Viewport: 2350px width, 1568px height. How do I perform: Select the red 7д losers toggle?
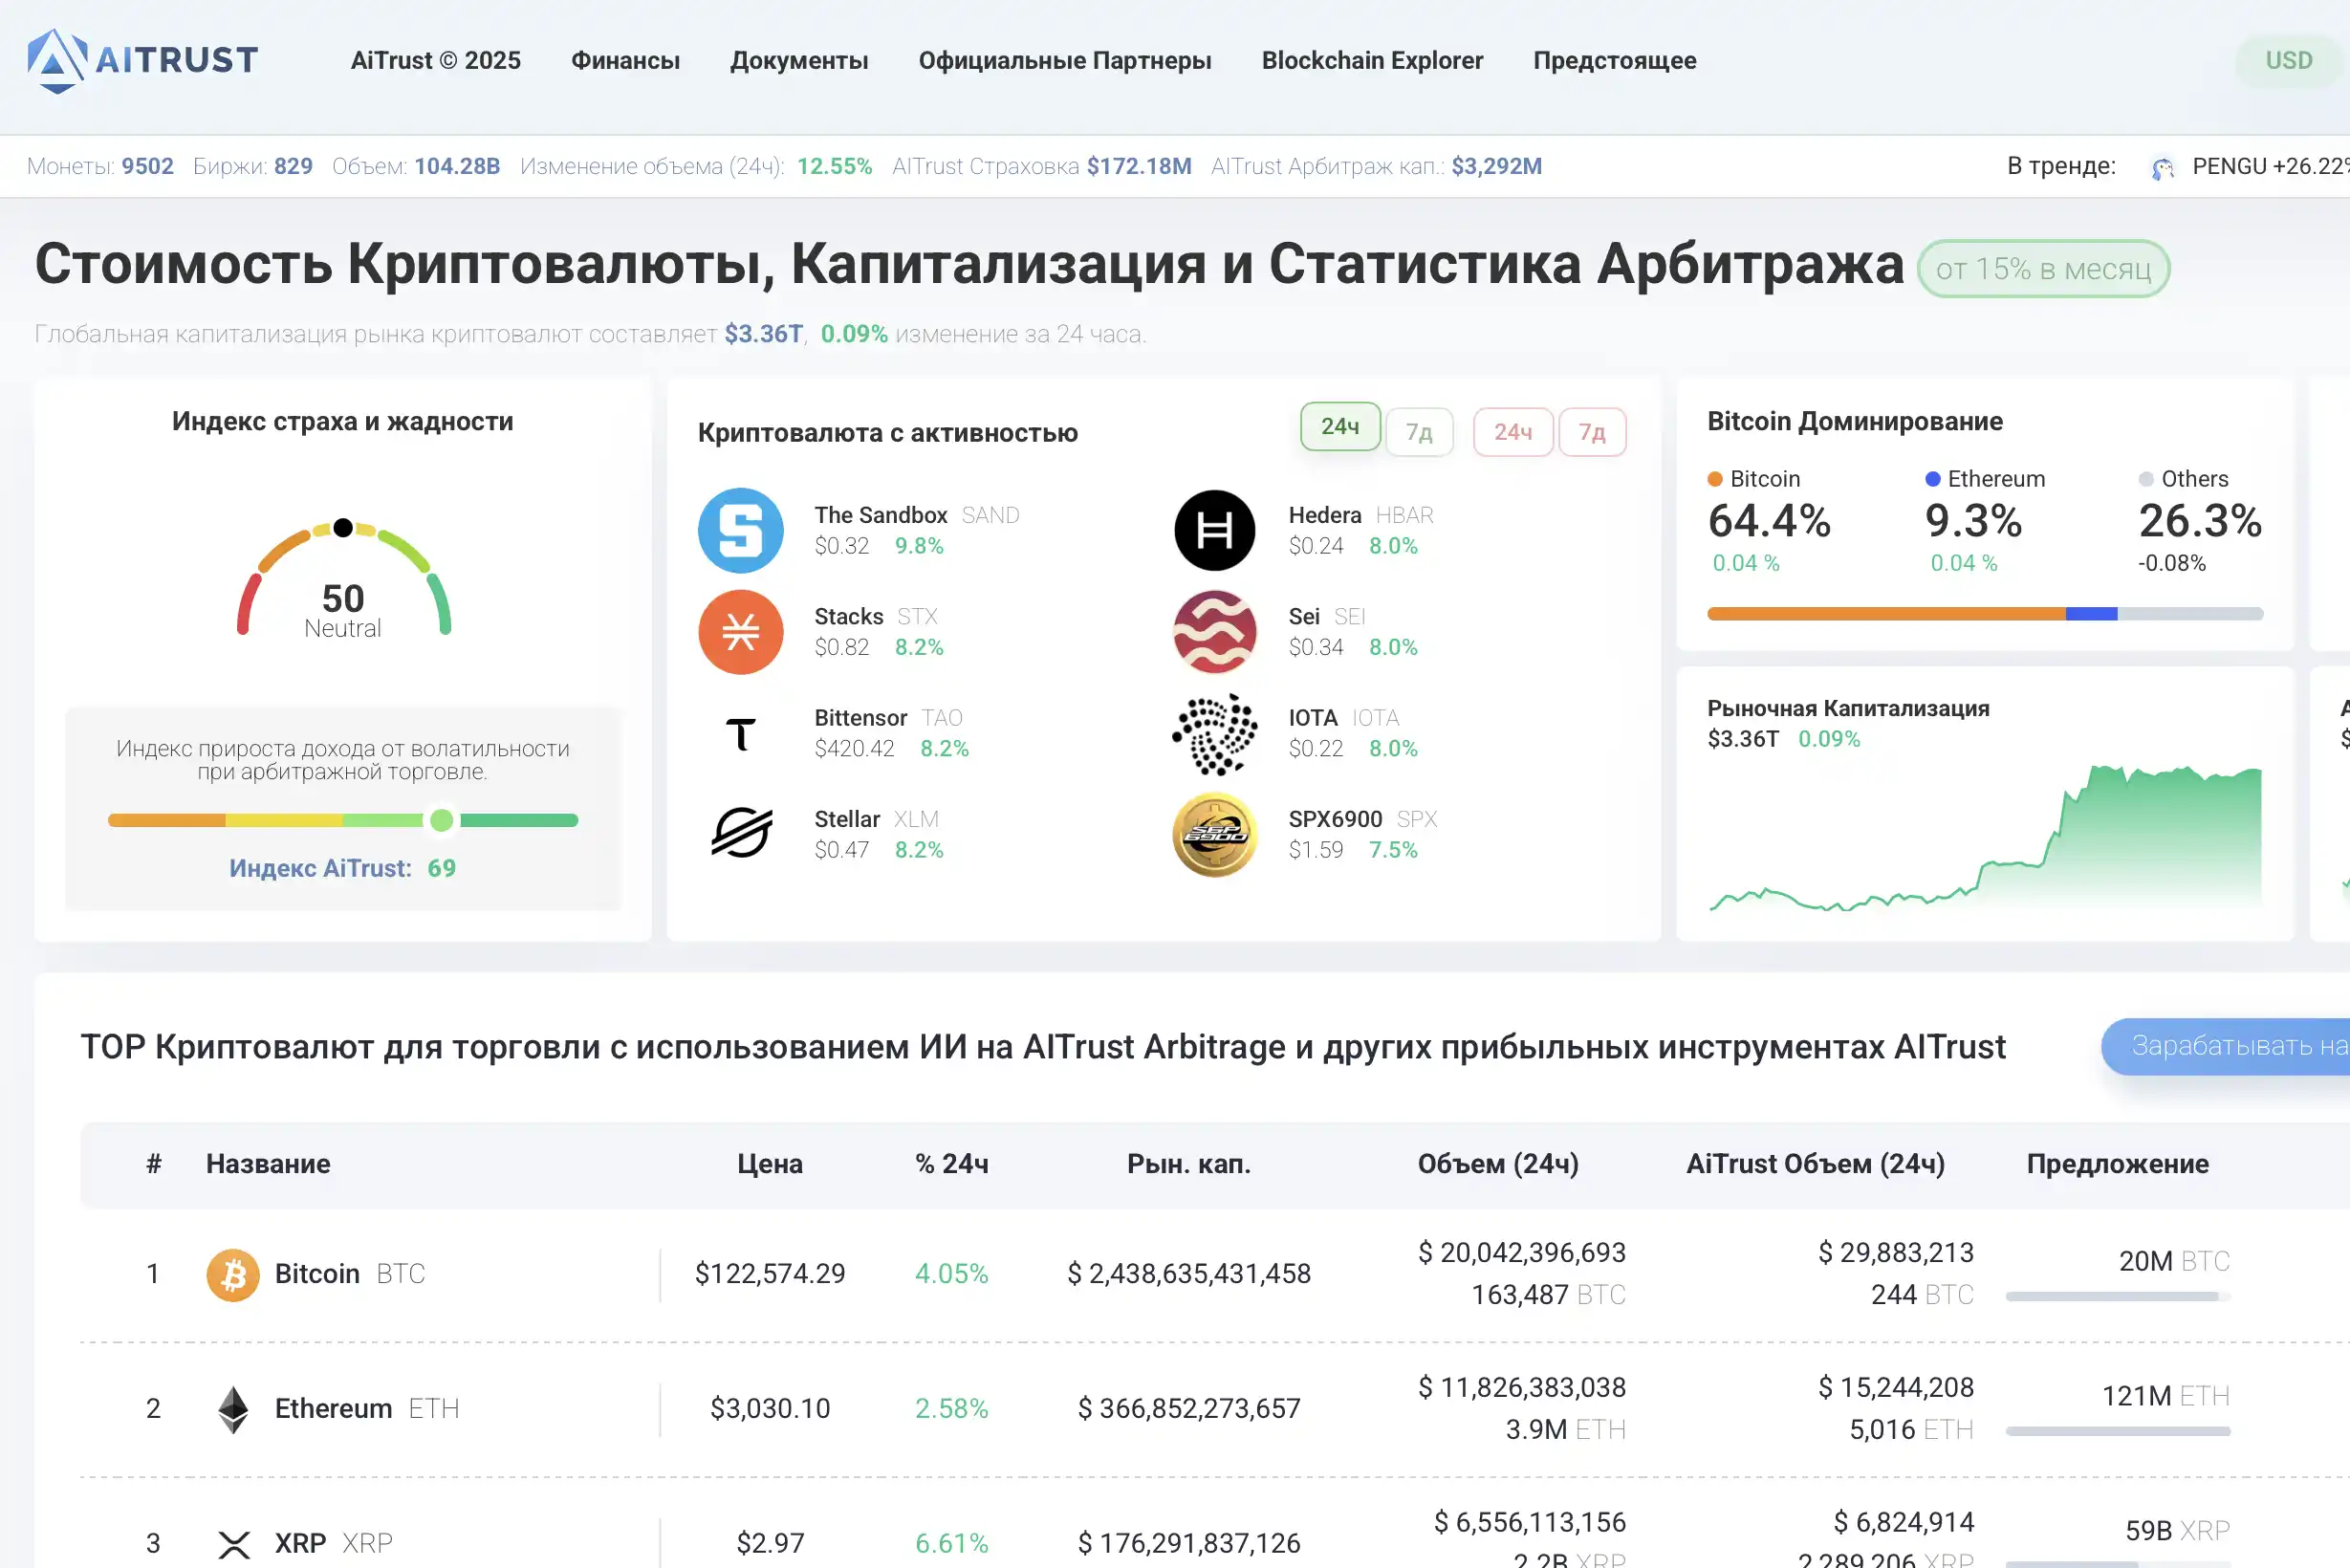[1592, 432]
